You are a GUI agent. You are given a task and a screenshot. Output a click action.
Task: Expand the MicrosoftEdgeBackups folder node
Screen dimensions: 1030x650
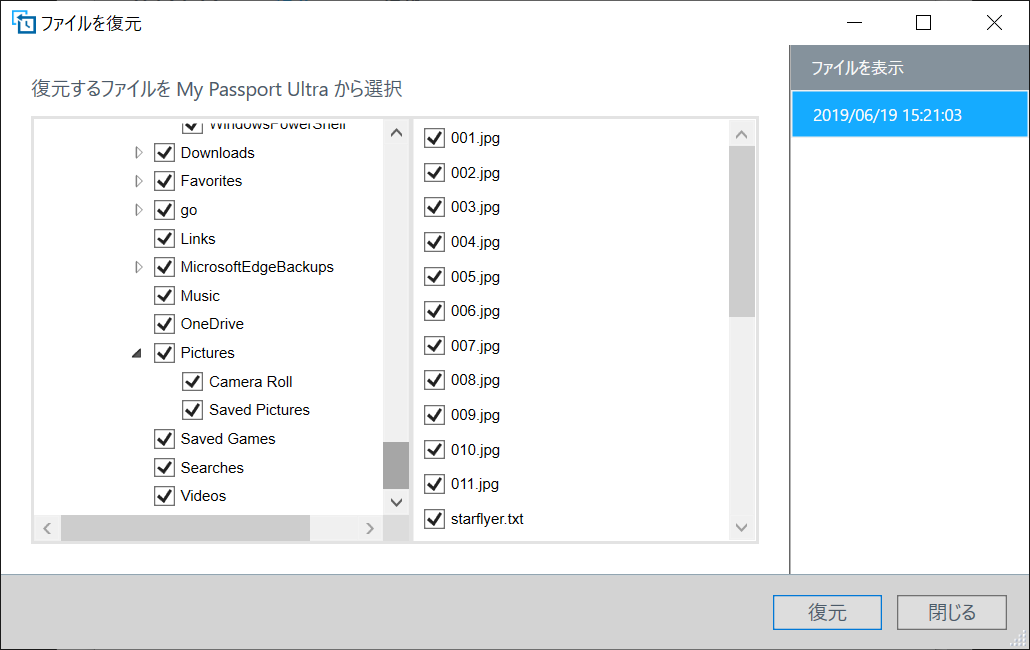[x=139, y=267]
